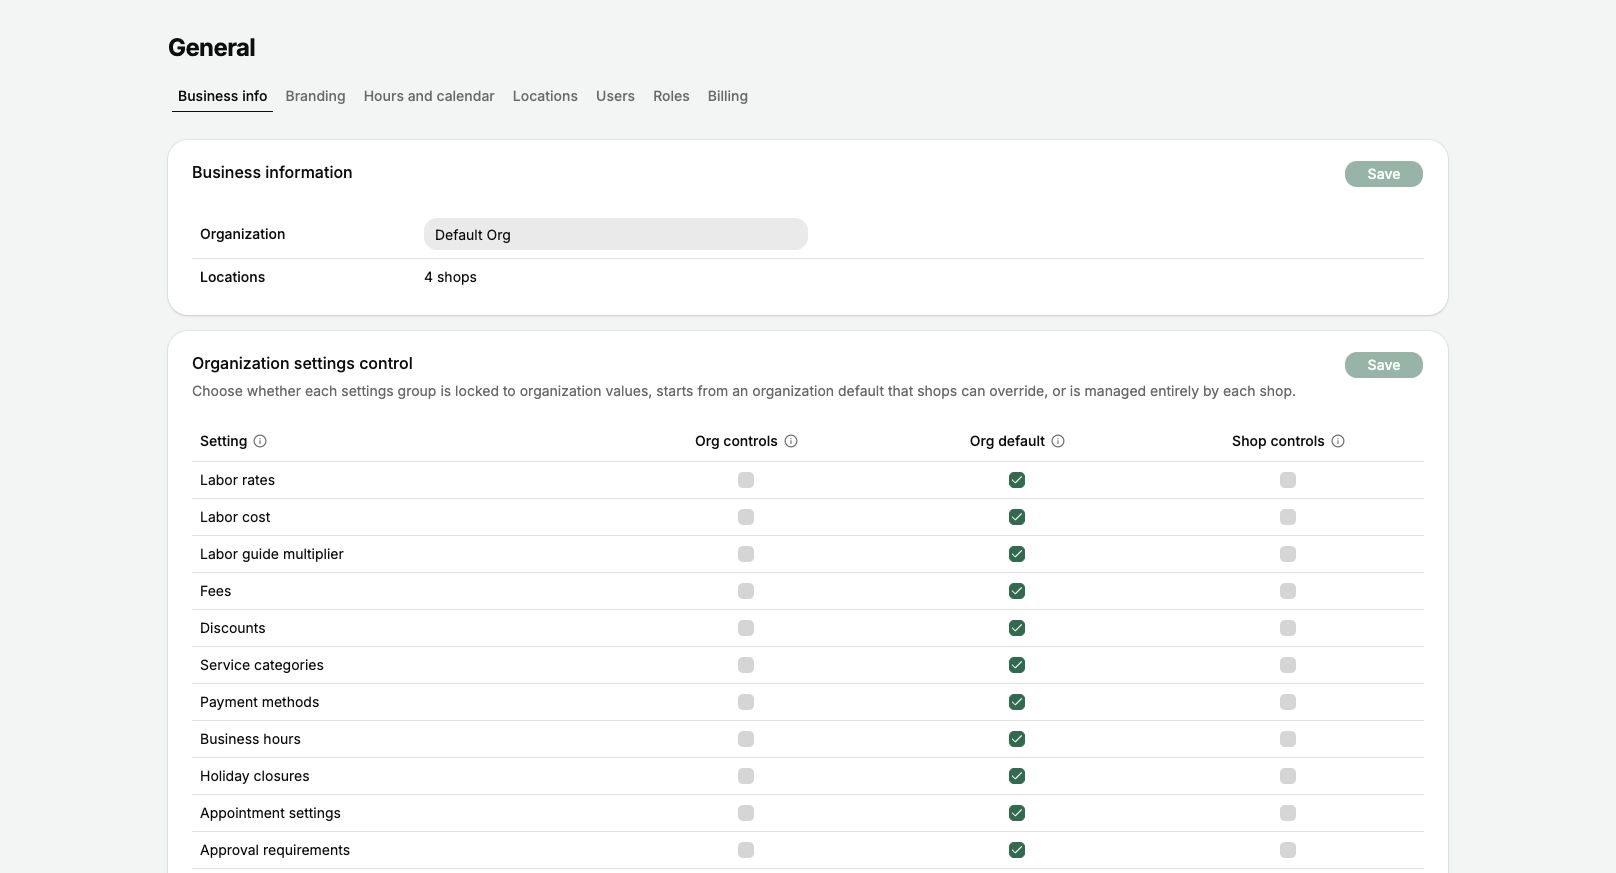This screenshot has height=873, width=1616.
Task: Check Shop controls for Service categories
Action: [1288, 665]
